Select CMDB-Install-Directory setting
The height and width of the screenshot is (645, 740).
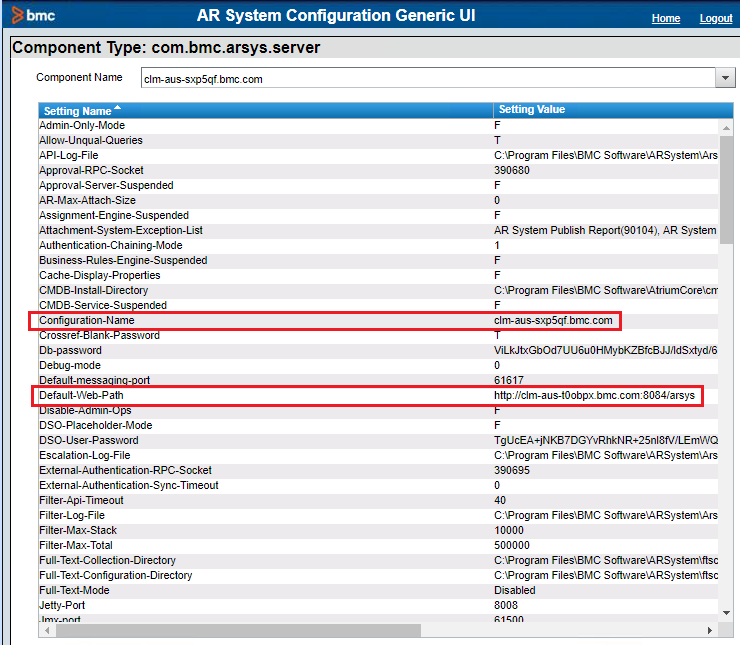(93, 291)
